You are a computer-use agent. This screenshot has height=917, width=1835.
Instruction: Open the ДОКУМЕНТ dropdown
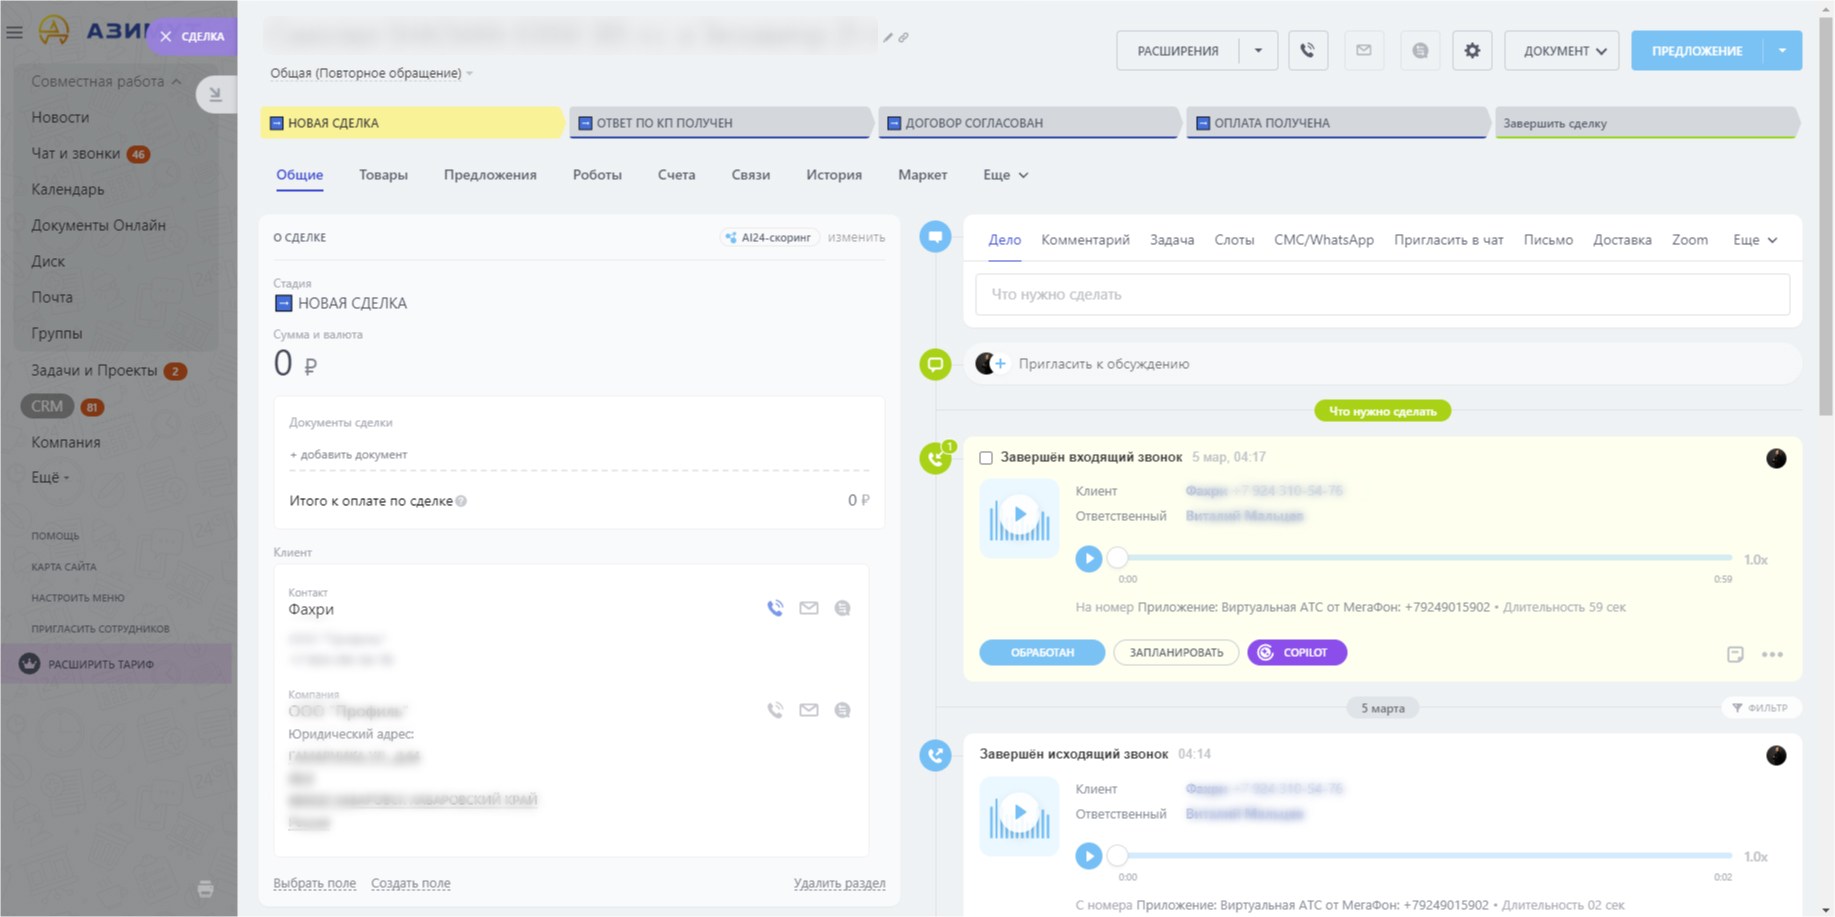click(x=1562, y=50)
